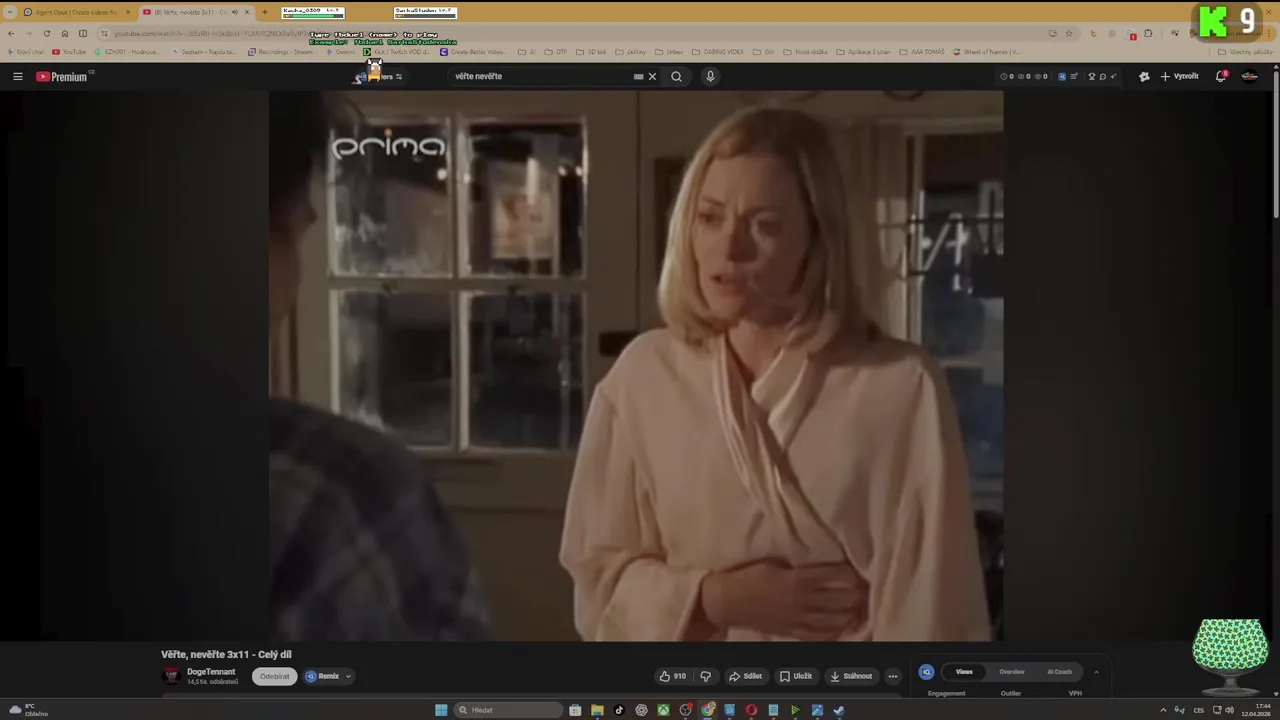The image size is (1280, 720).
Task: Like the video with thumbs up 910
Action: pyautogui.click(x=672, y=676)
